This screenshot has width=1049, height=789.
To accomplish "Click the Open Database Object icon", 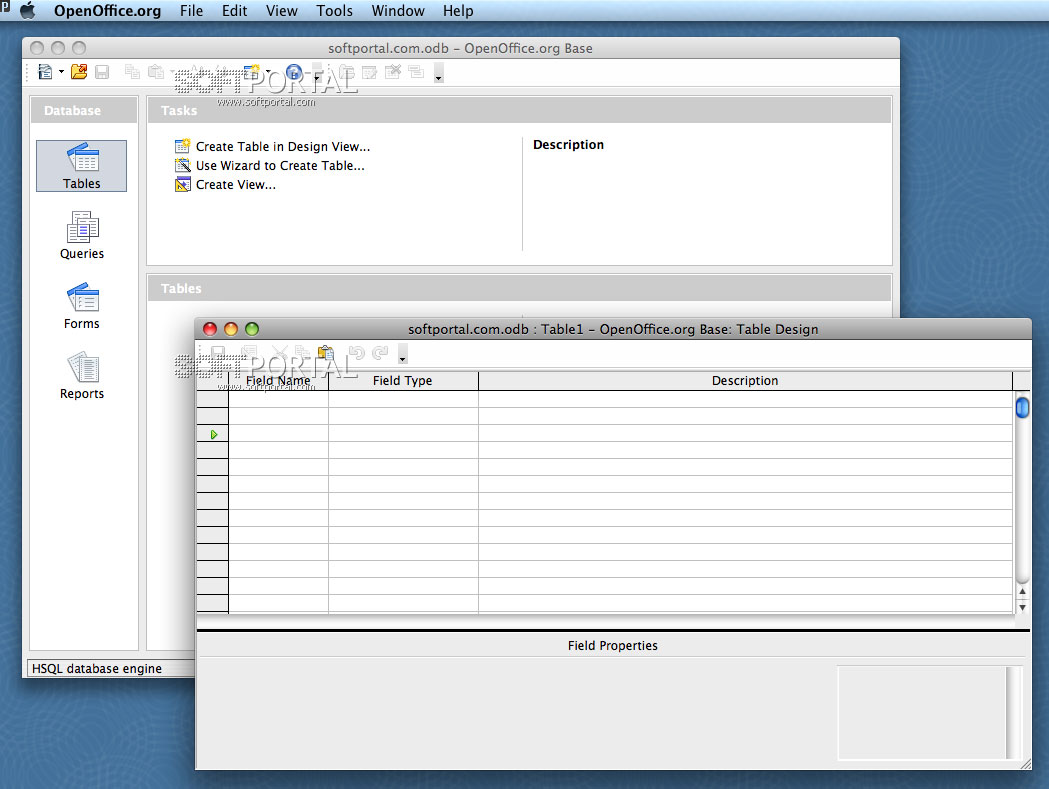I will [x=346, y=72].
